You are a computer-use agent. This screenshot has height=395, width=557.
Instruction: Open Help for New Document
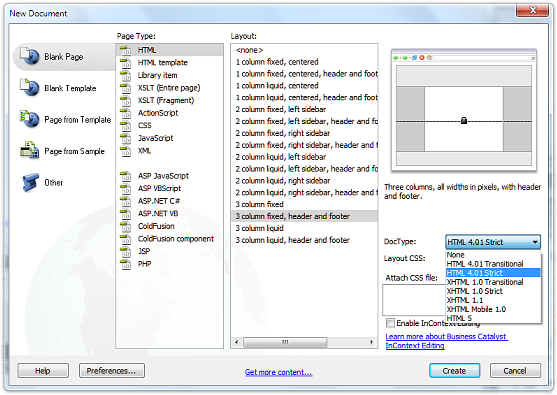[43, 370]
